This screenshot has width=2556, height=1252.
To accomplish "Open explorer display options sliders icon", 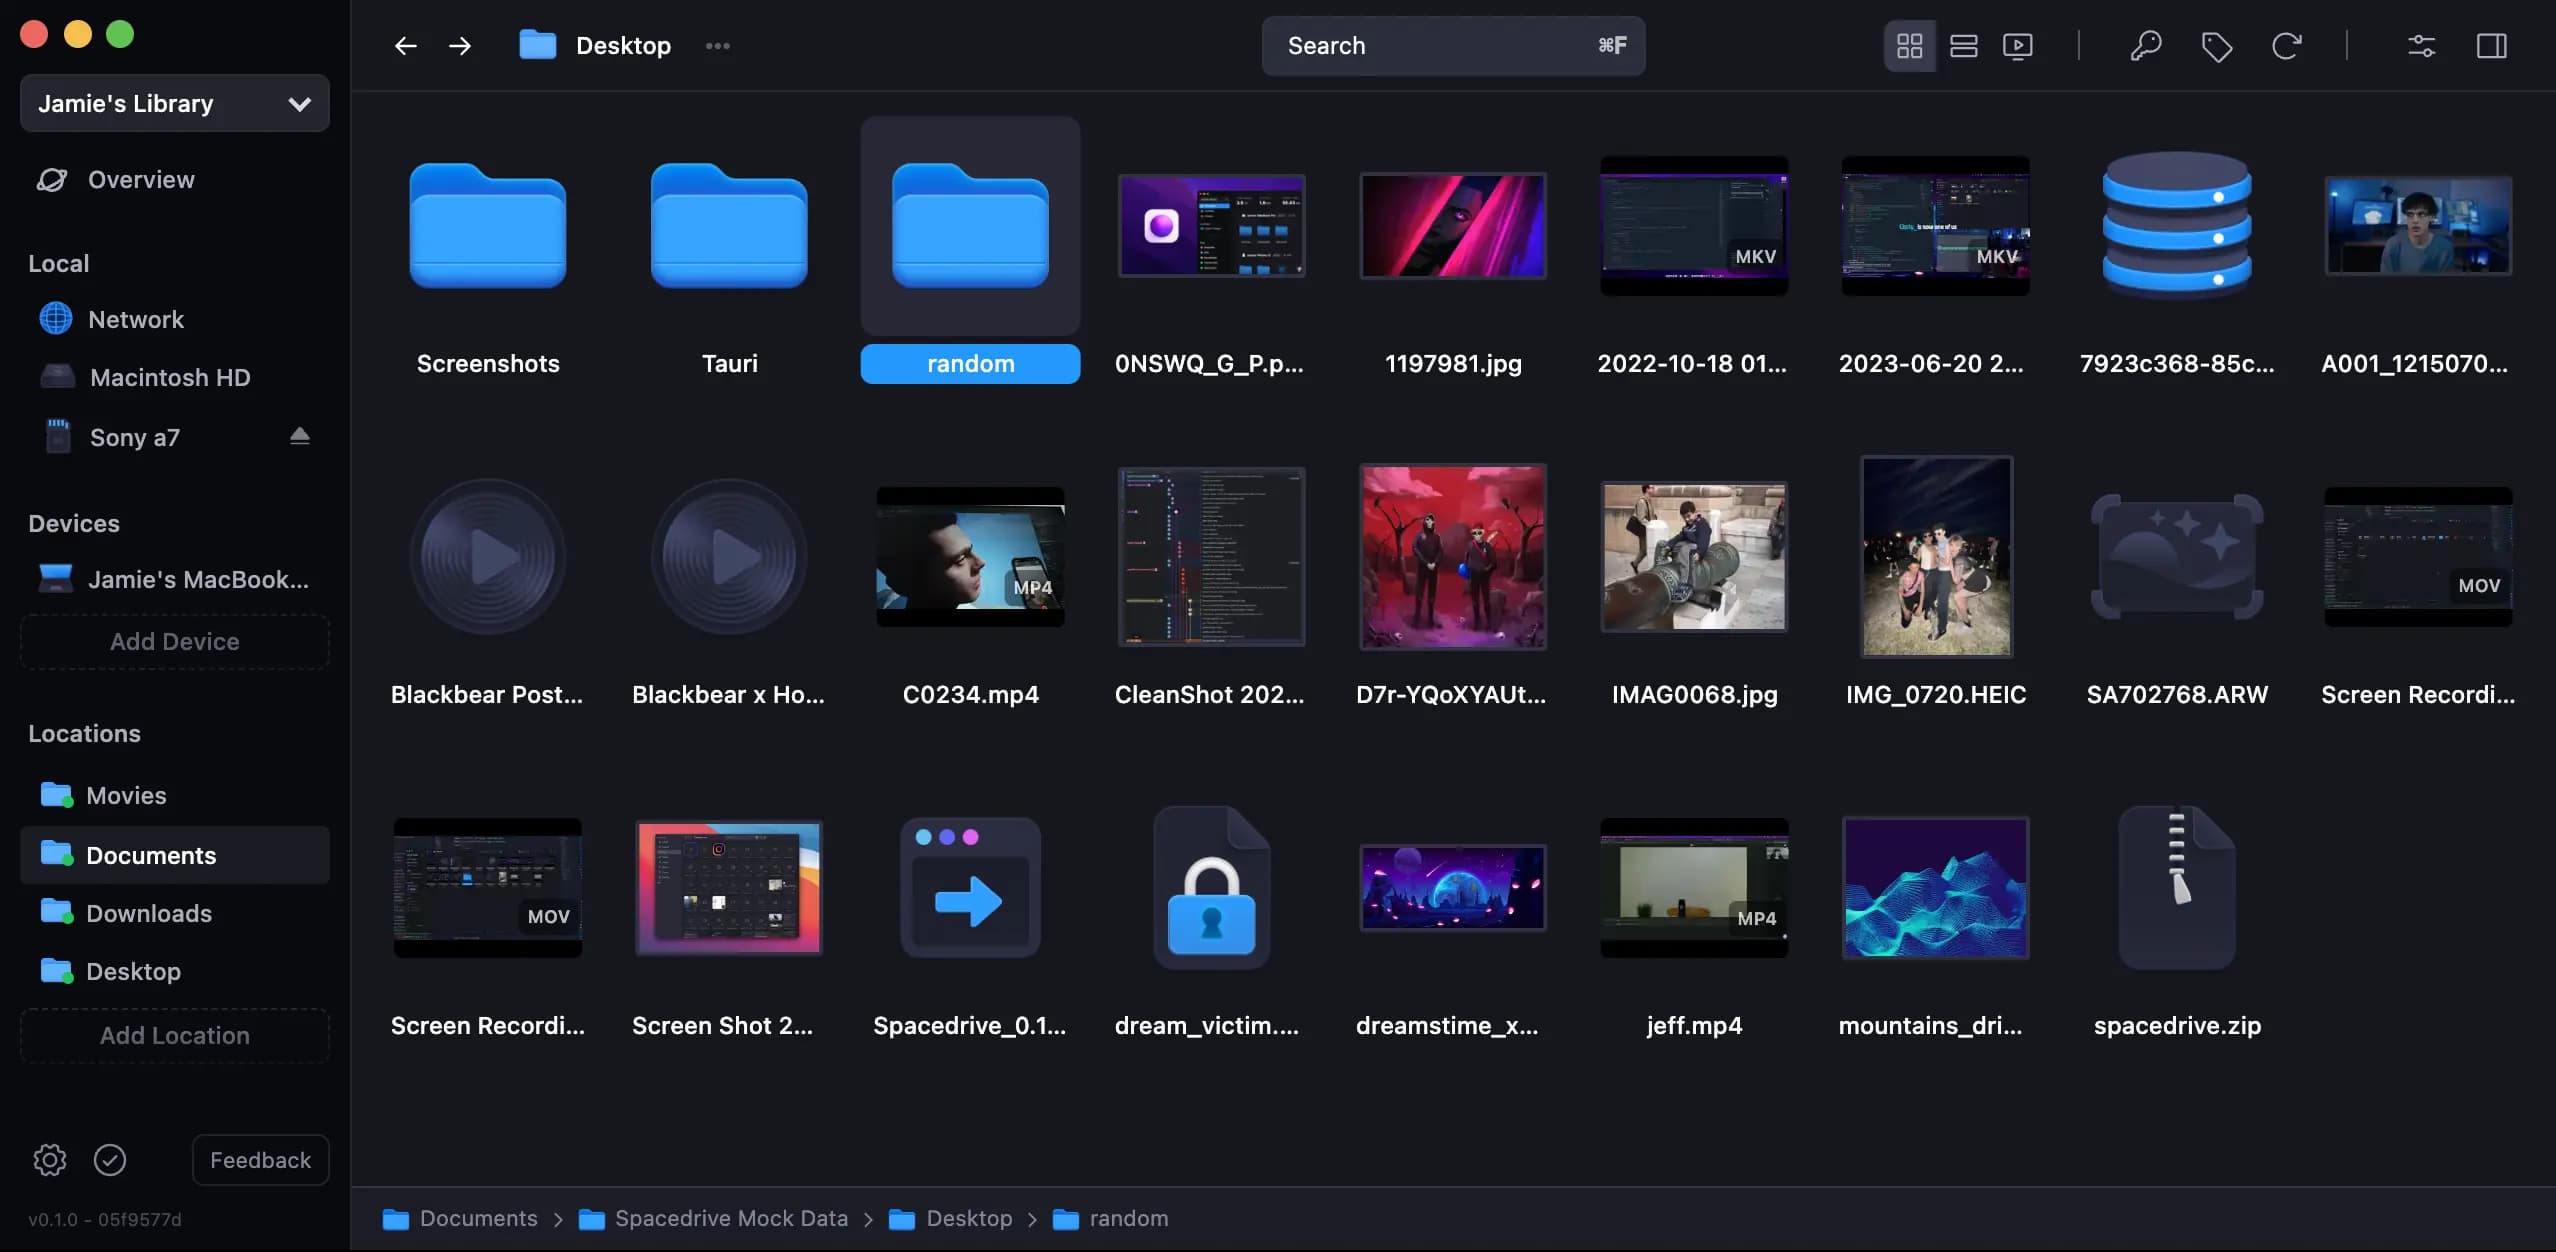I will [2421, 46].
